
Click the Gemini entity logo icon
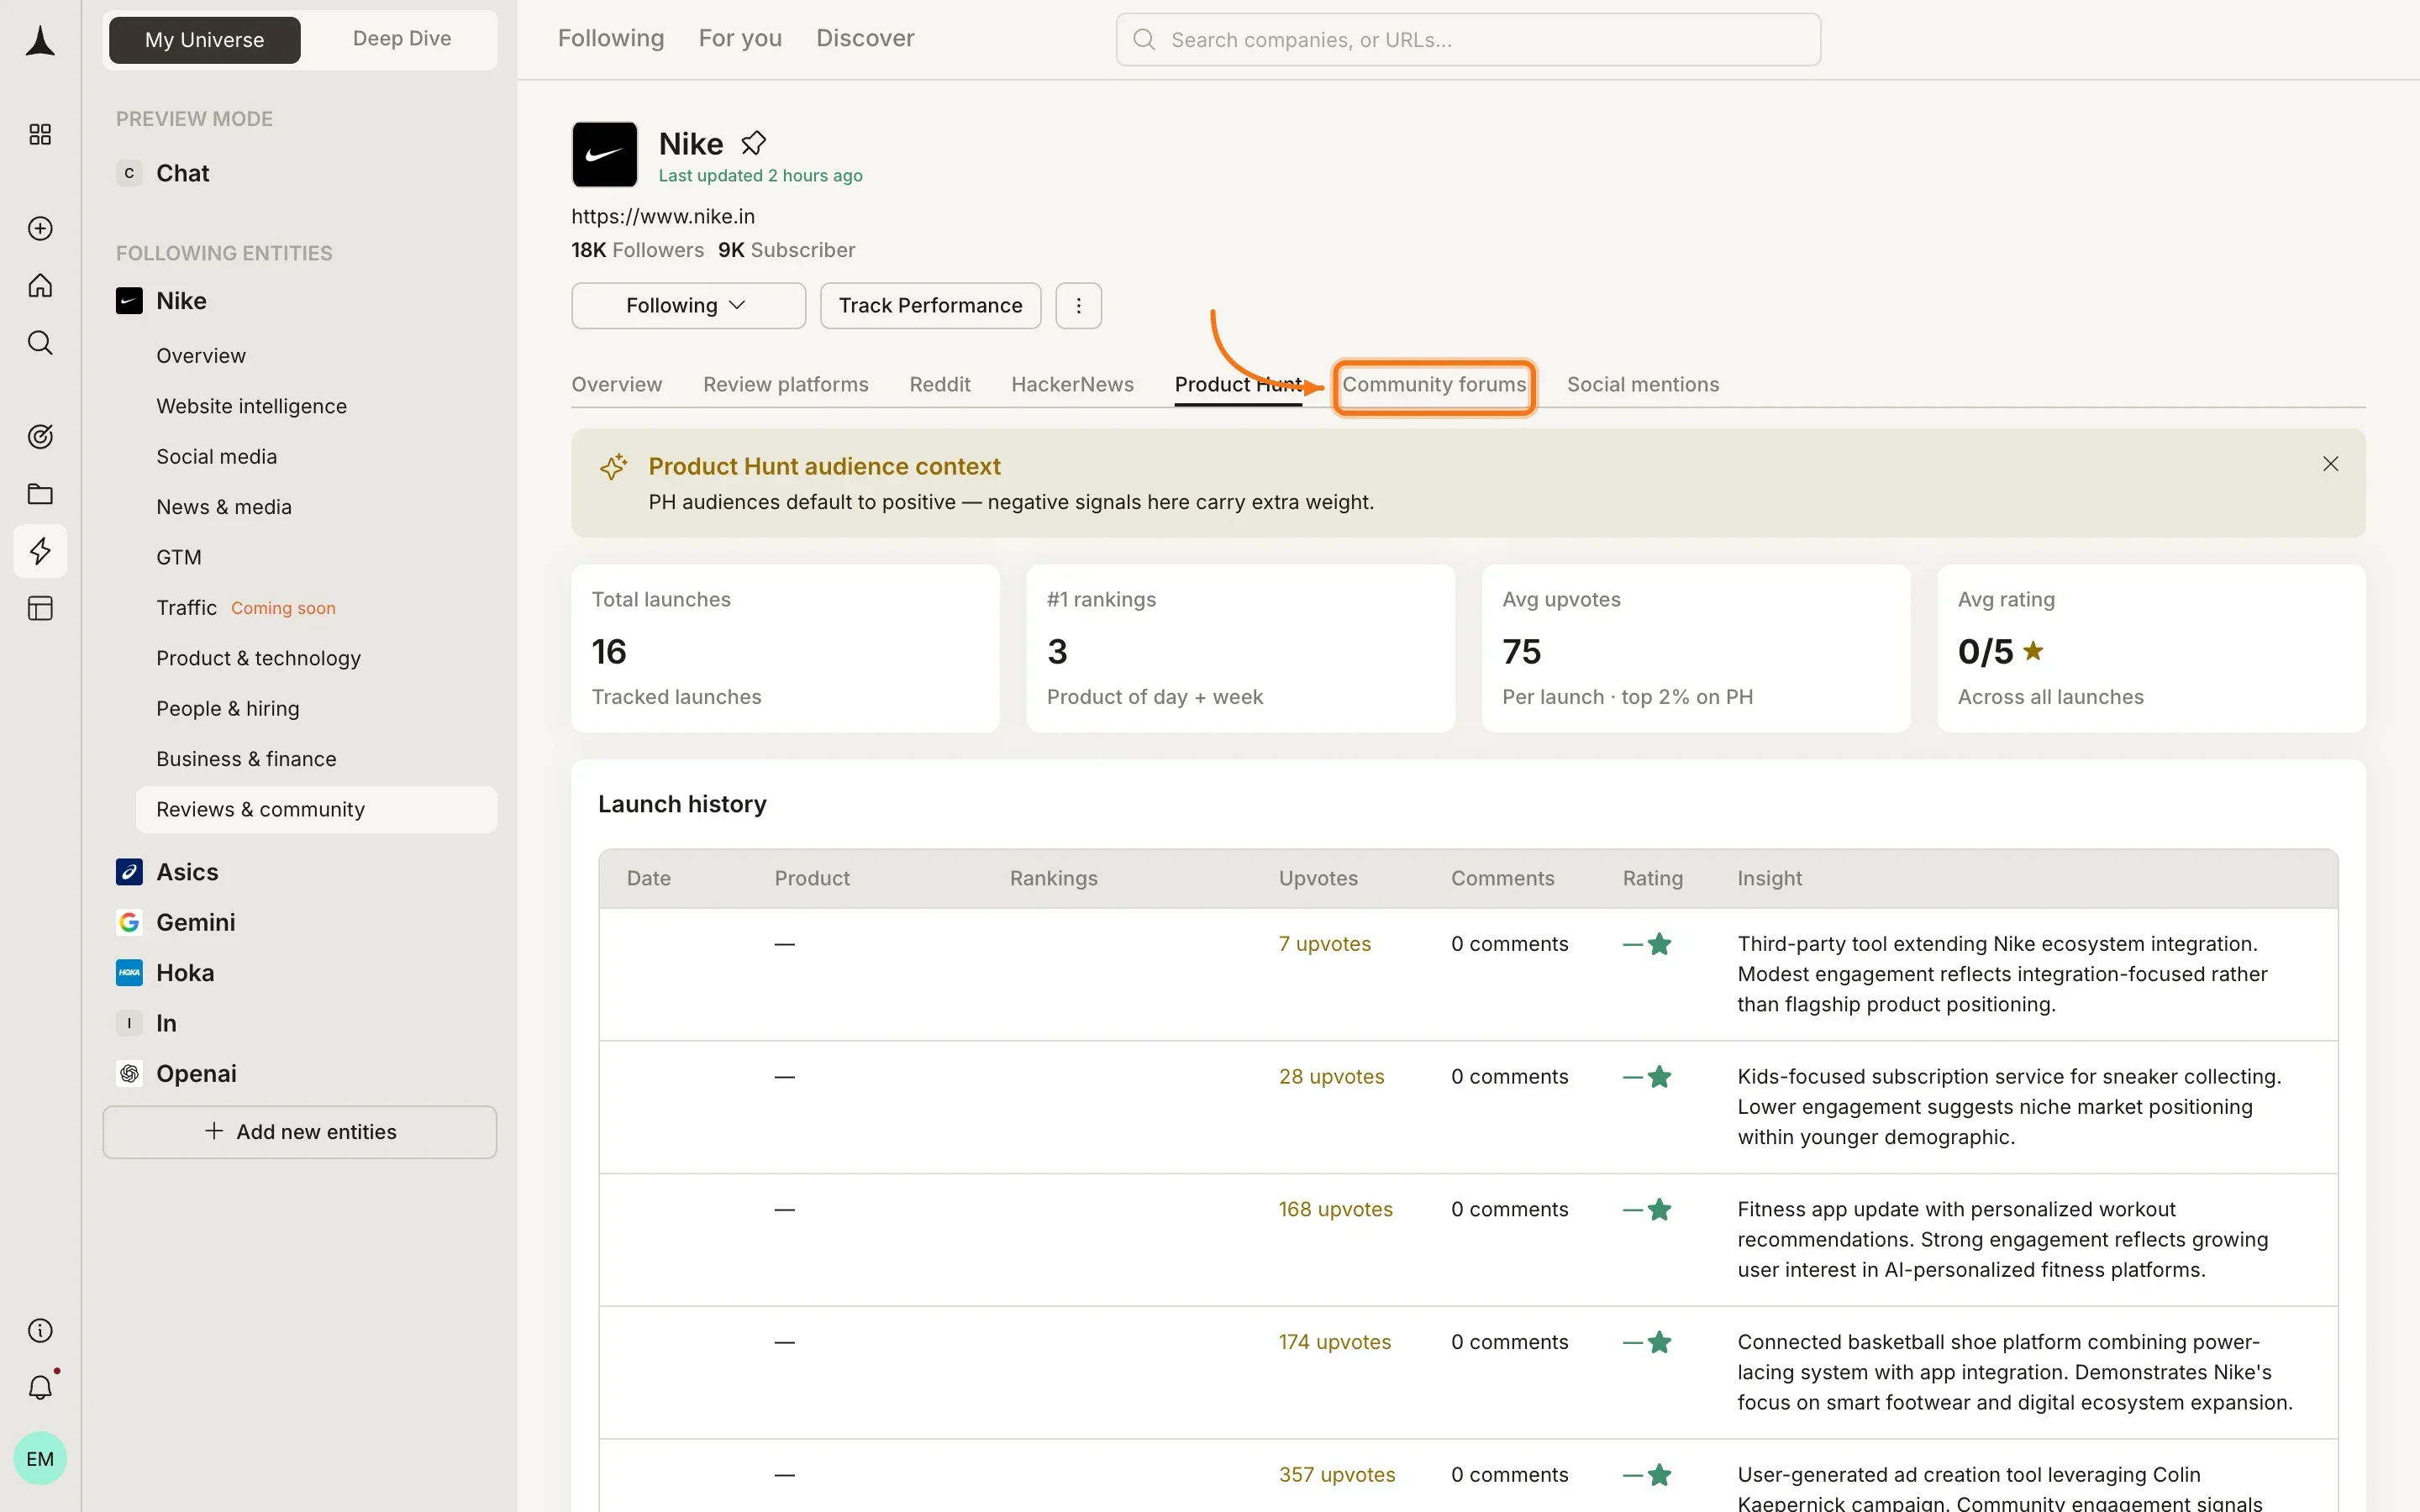pos(129,922)
